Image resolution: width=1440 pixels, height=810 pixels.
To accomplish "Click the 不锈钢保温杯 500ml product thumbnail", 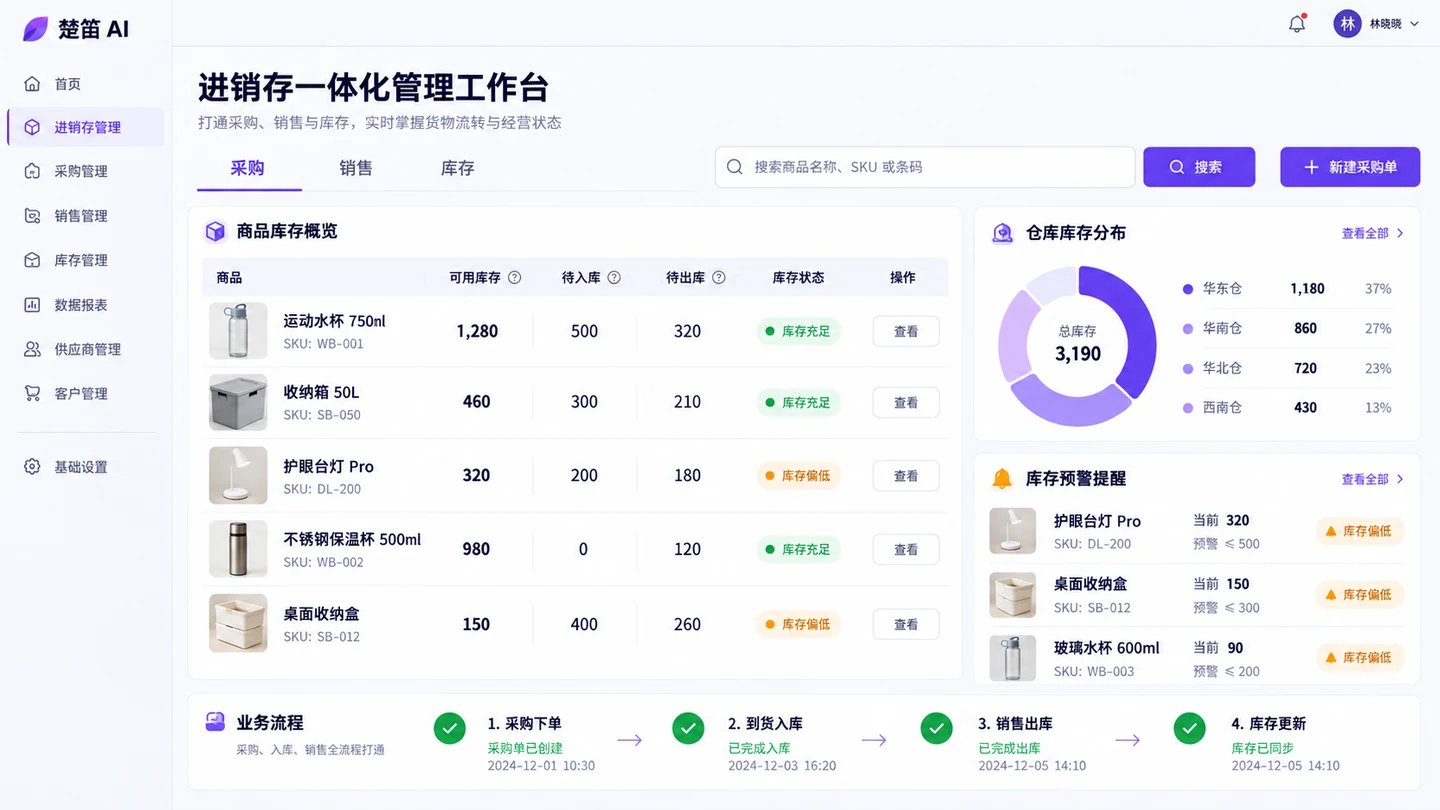I will click(238, 549).
